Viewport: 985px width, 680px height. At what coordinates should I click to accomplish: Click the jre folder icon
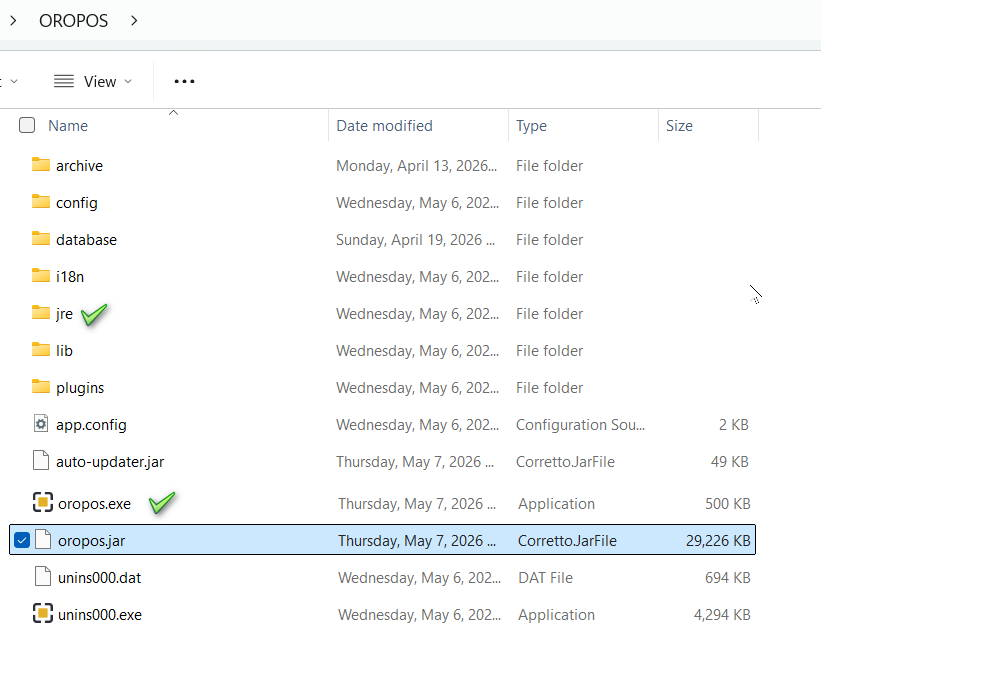[x=41, y=312]
